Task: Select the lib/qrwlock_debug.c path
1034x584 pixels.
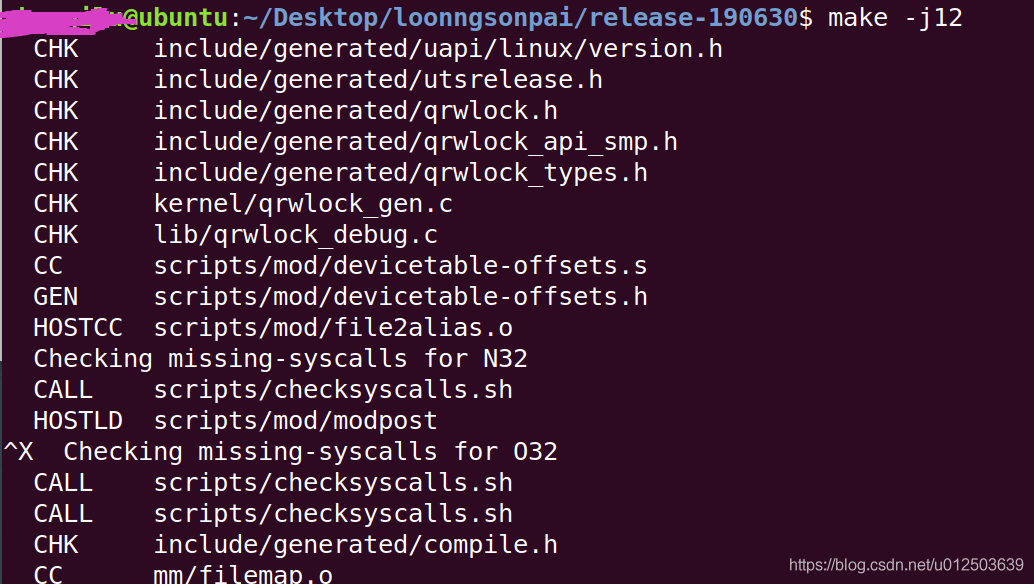Action: [x=295, y=235]
